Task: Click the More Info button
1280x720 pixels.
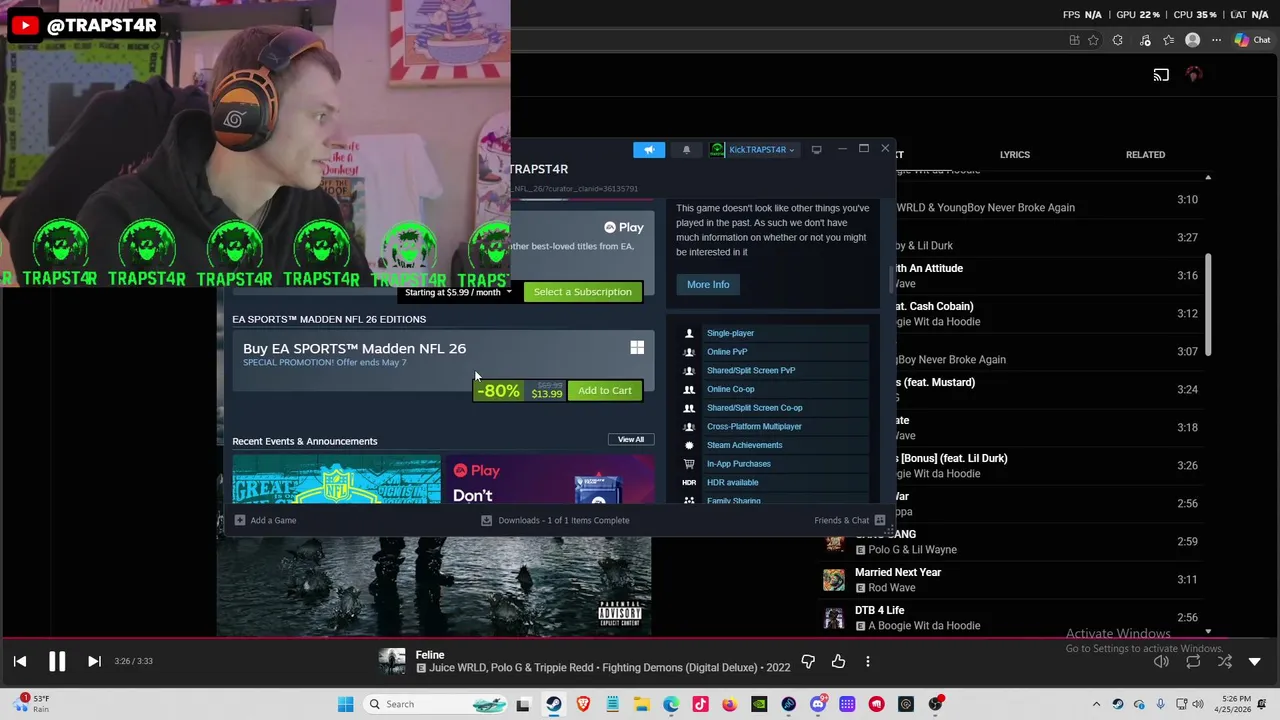Action: 708,285
